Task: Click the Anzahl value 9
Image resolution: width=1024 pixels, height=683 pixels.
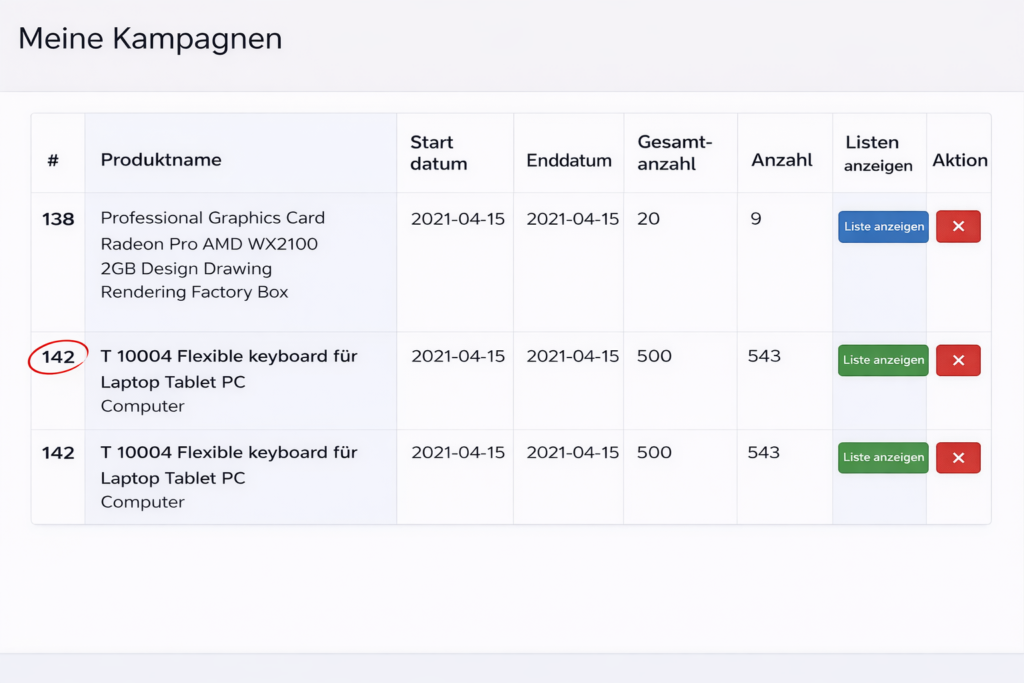Action: click(756, 219)
